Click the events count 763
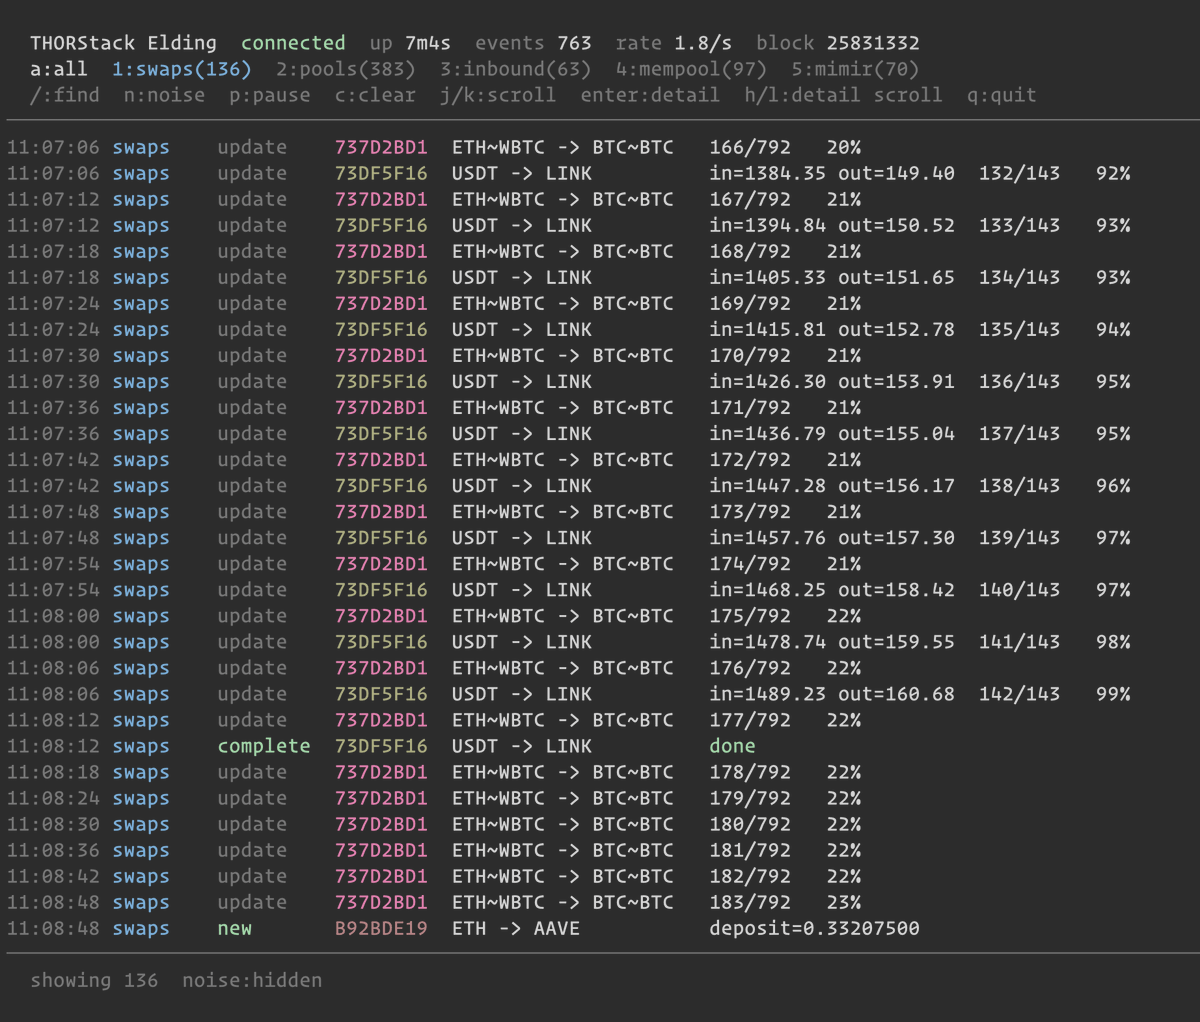Image resolution: width=1200 pixels, height=1022 pixels. [574, 43]
